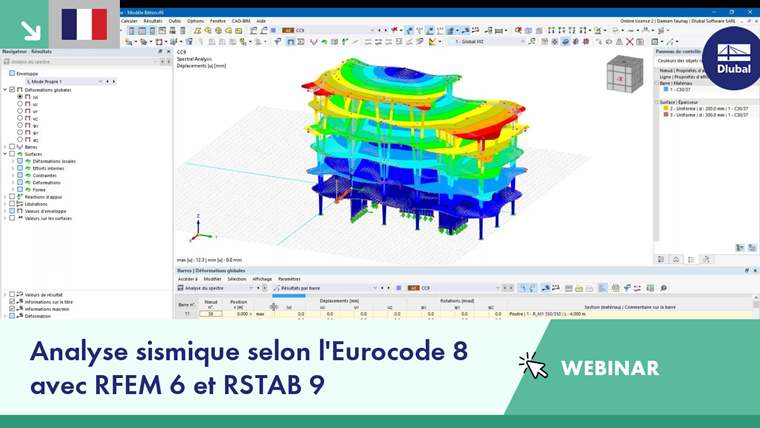Screen dimensions: 760x428
Task: Go to next mode with arrow beside Mode Propre
Action: click(114, 81)
